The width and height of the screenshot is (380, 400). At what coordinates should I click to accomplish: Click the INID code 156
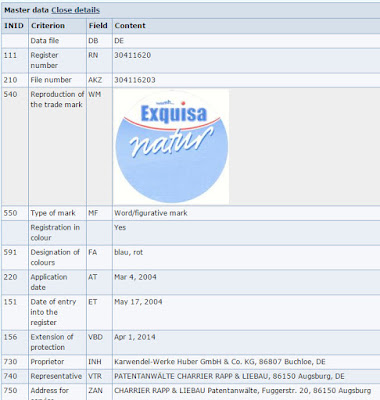coord(10,337)
